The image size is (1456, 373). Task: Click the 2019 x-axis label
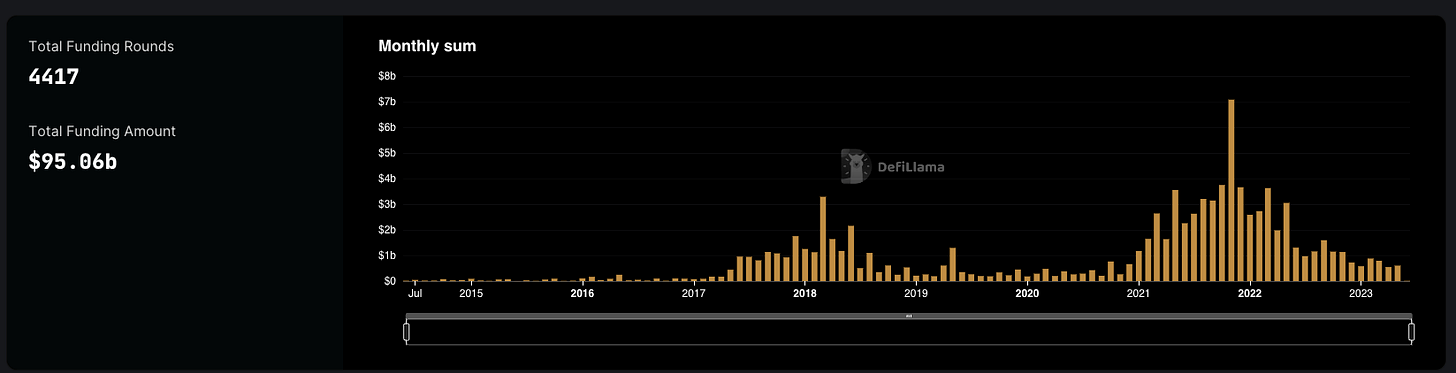(x=916, y=294)
